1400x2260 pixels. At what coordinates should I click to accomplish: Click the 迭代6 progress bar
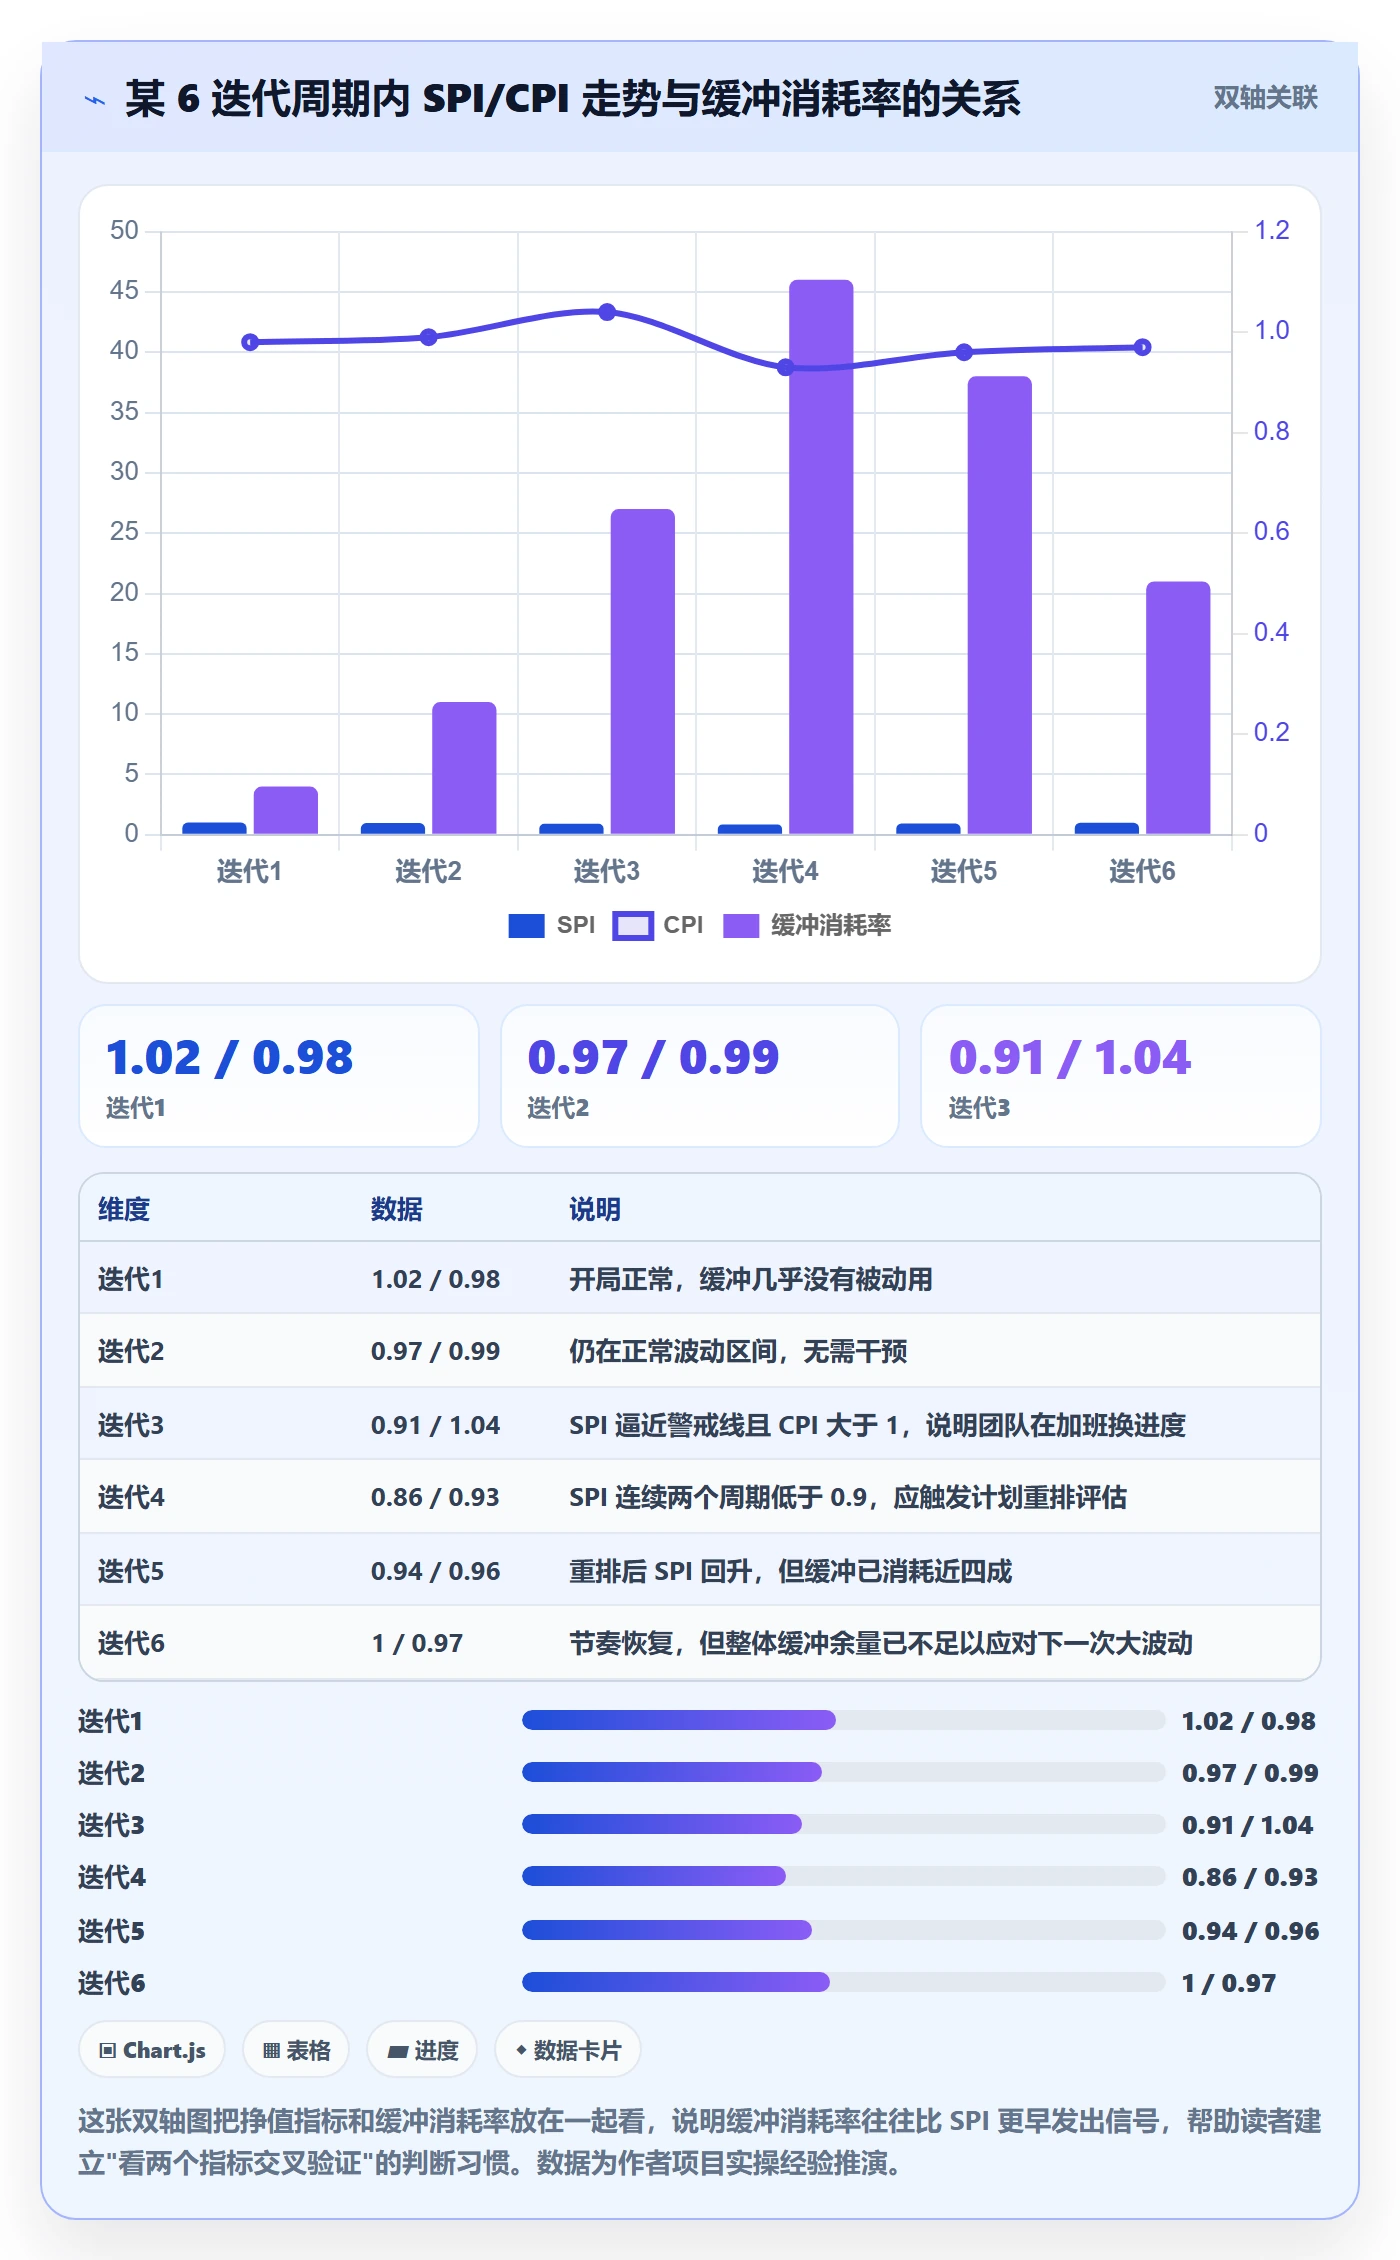[843, 1982]
